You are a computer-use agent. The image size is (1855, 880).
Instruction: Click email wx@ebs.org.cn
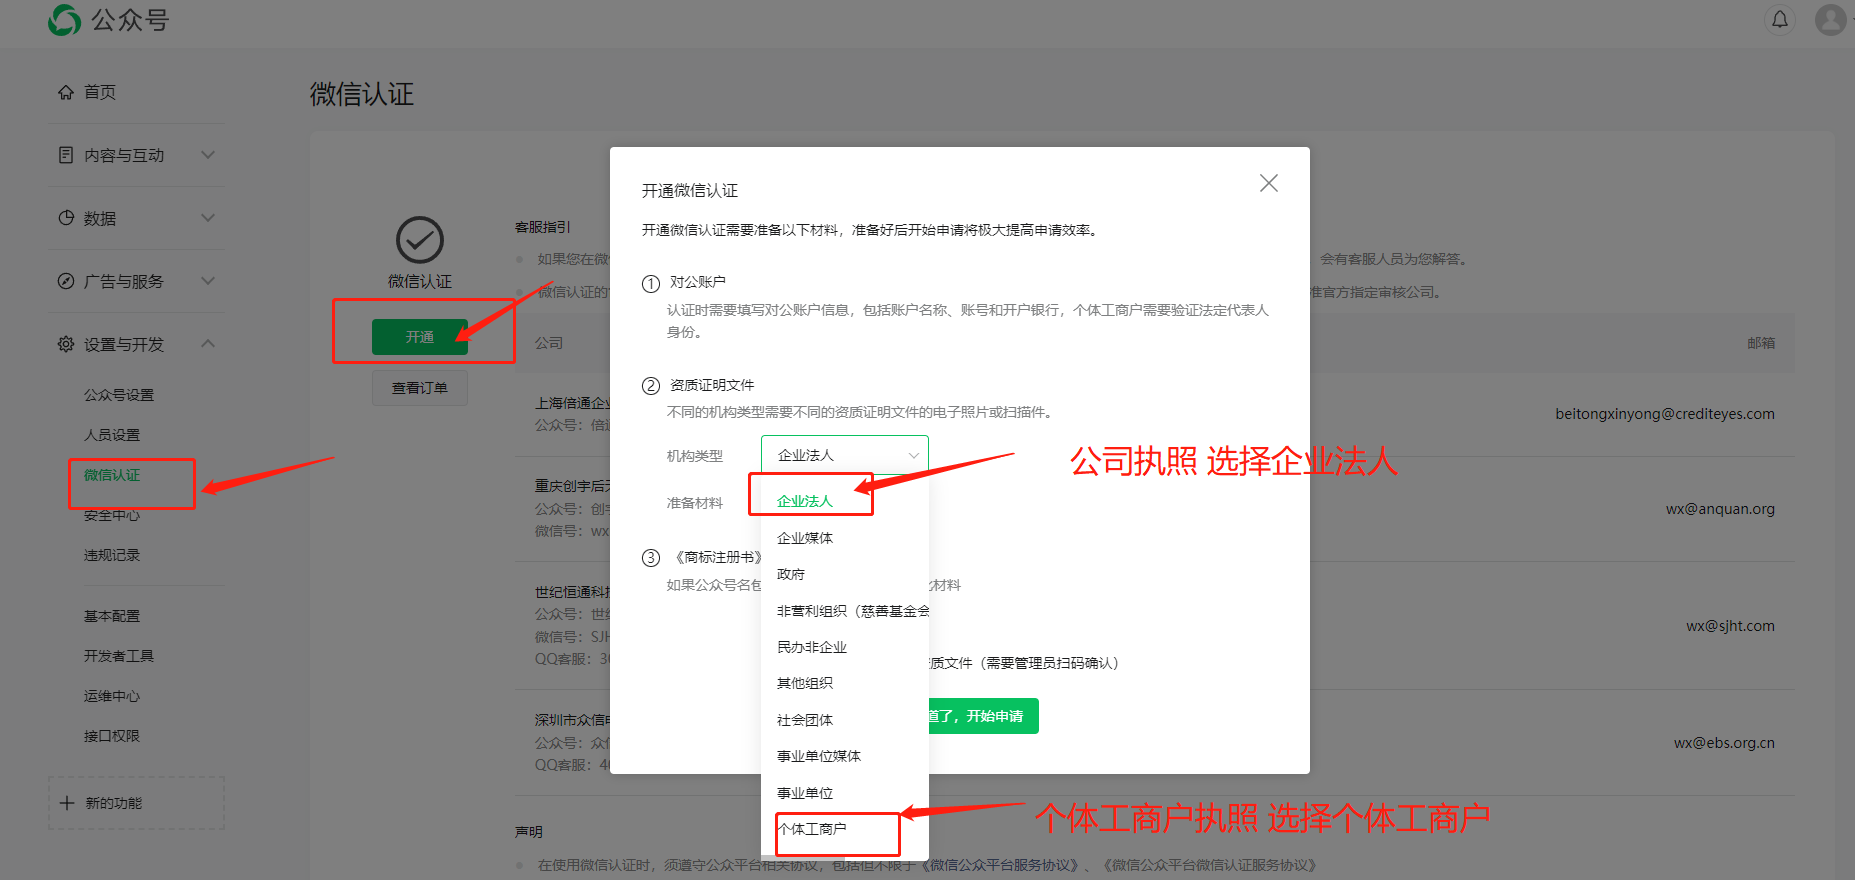click(x=1724, y=743)
